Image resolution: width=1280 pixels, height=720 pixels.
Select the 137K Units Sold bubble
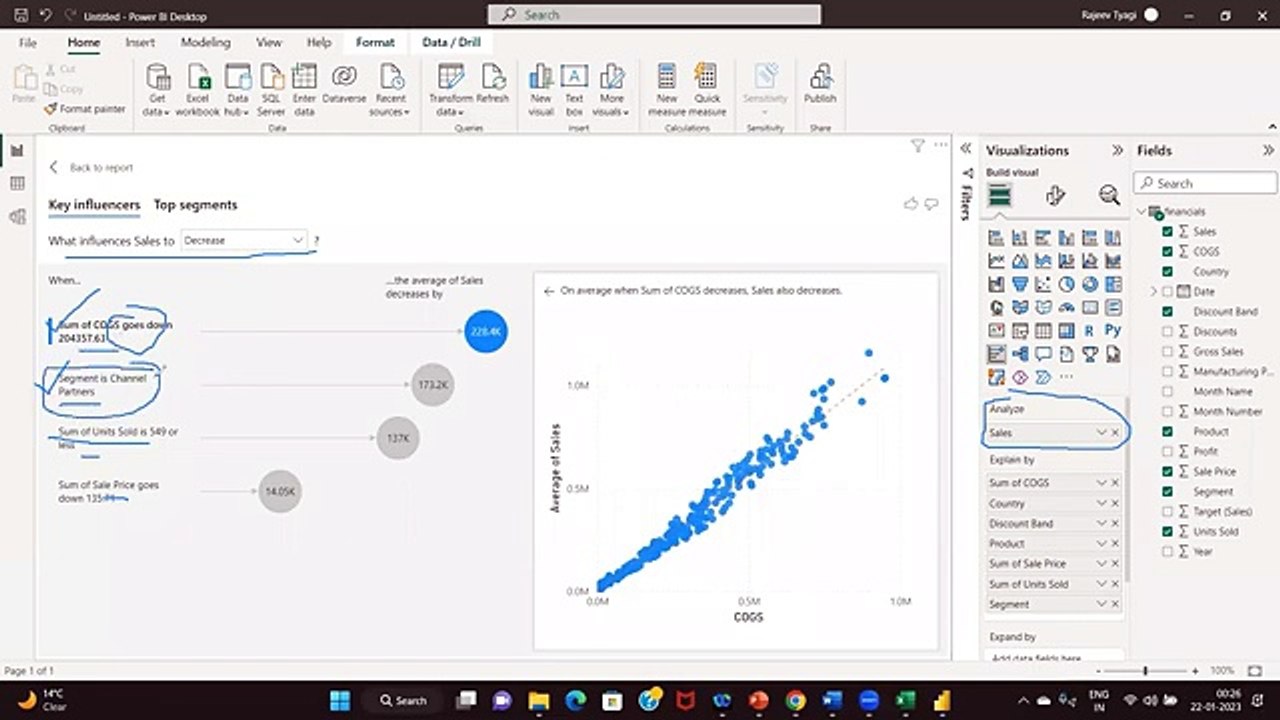pos(398,438)
